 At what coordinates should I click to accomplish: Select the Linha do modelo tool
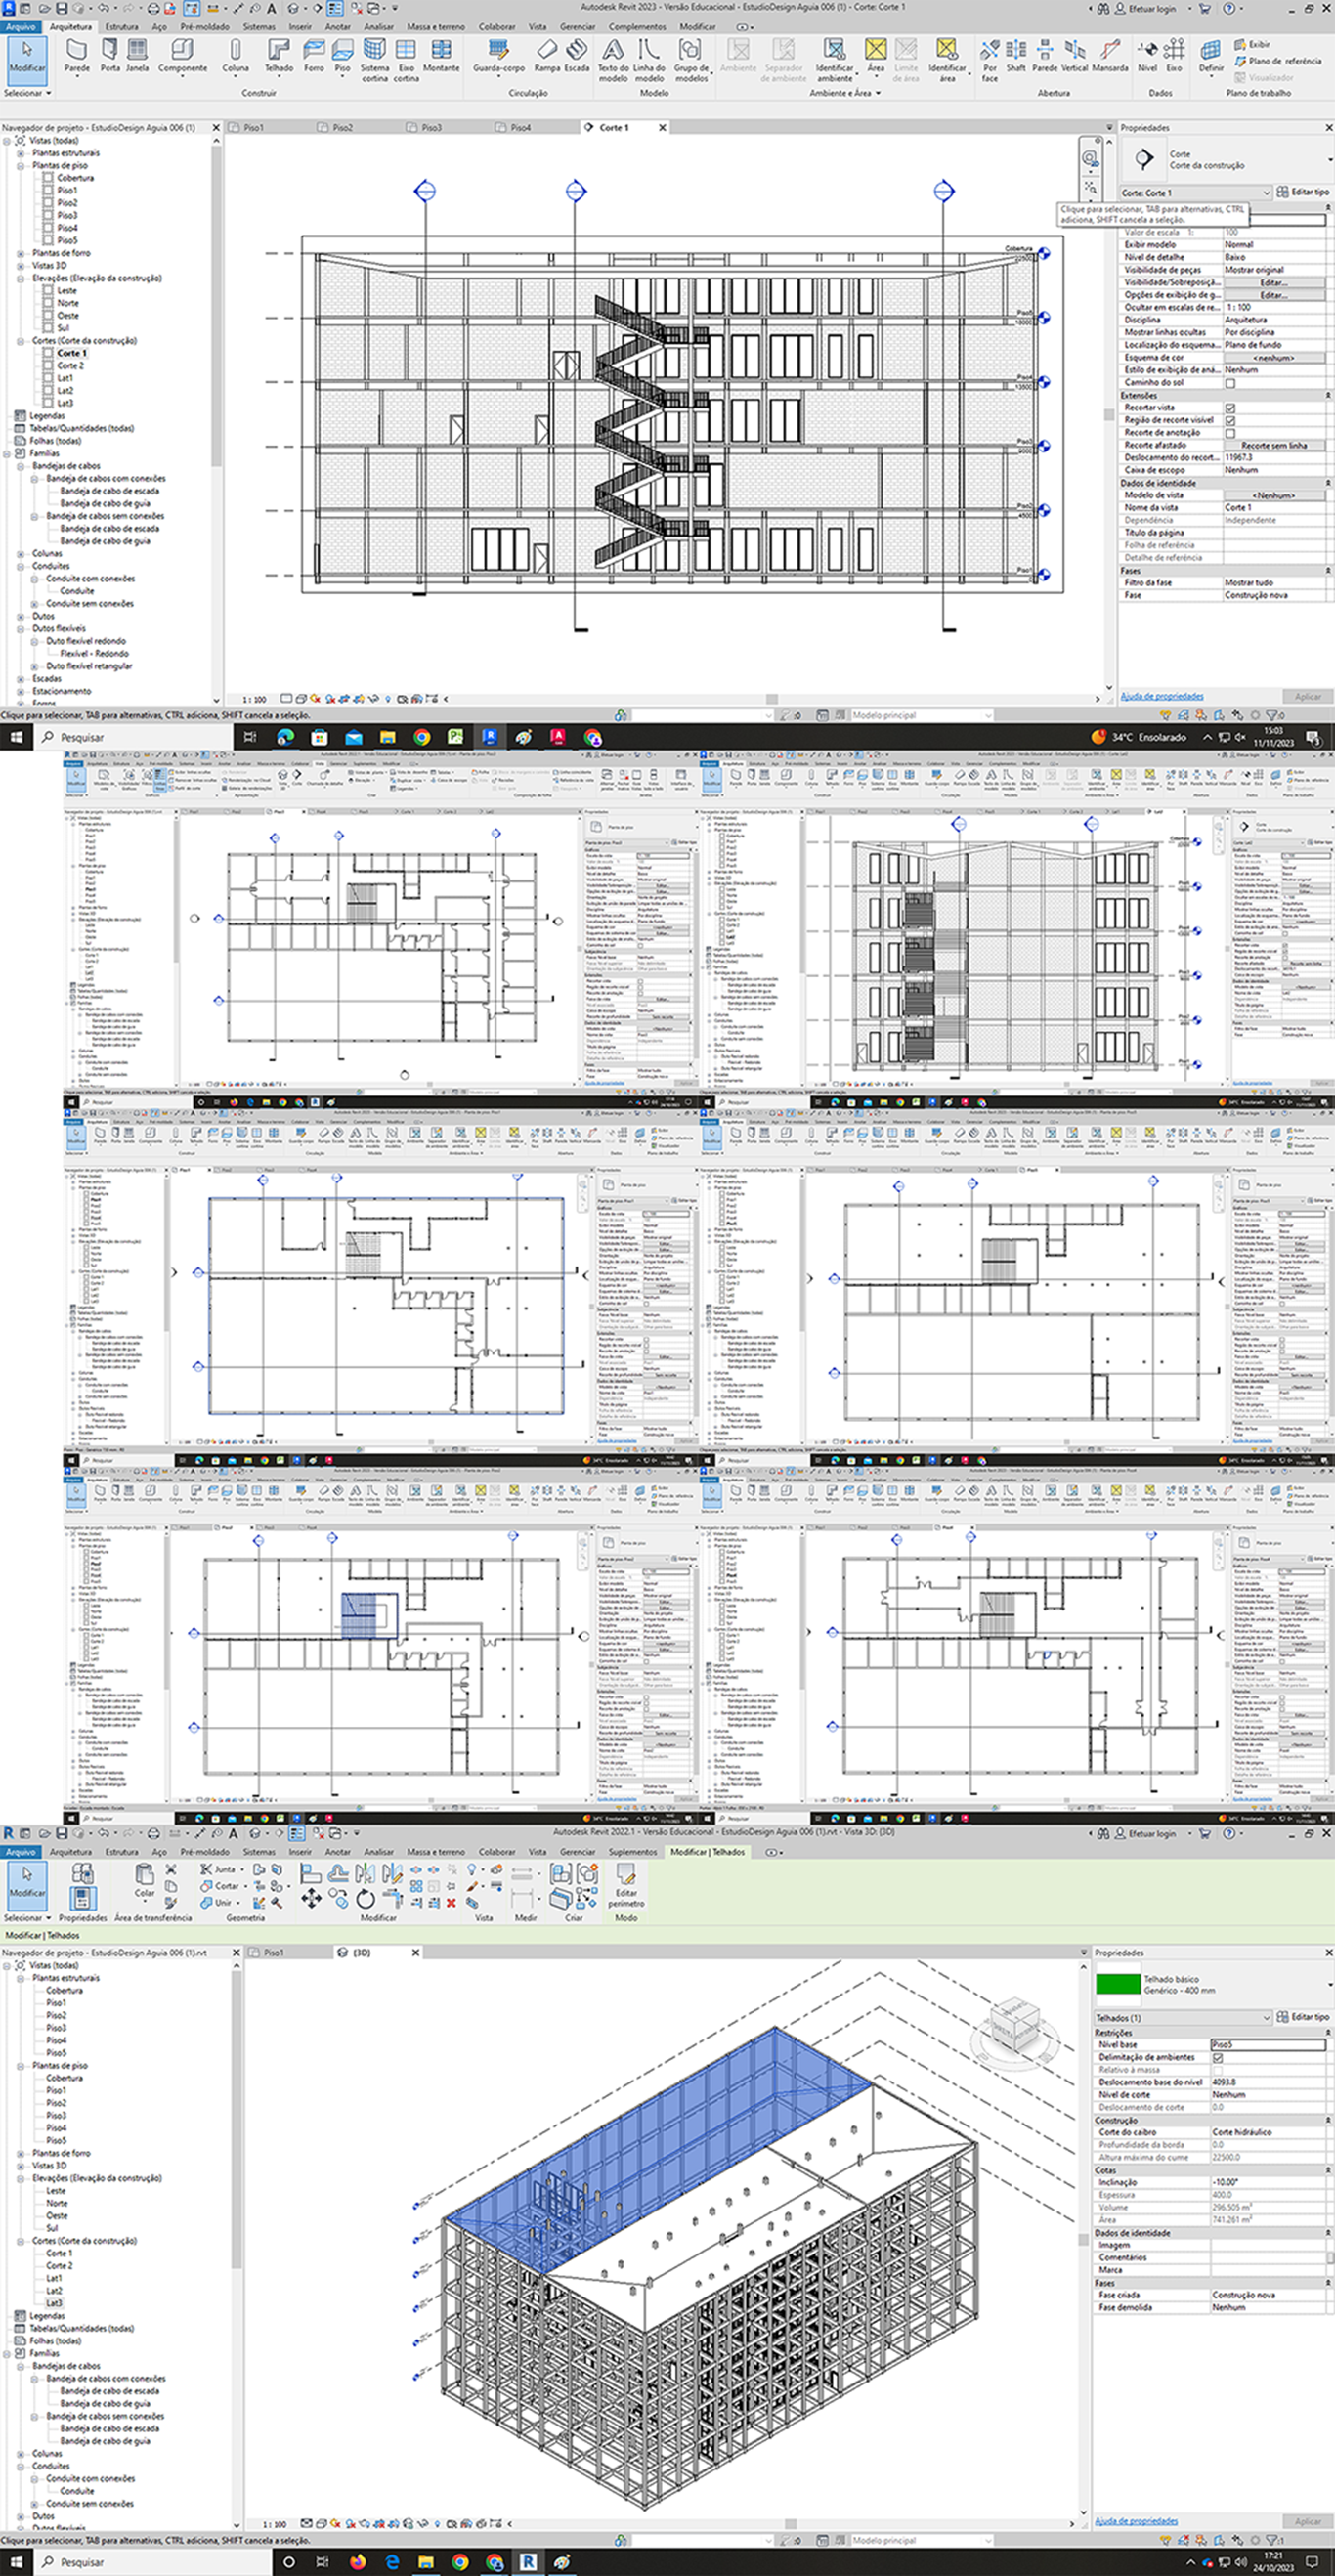point(649,60)
